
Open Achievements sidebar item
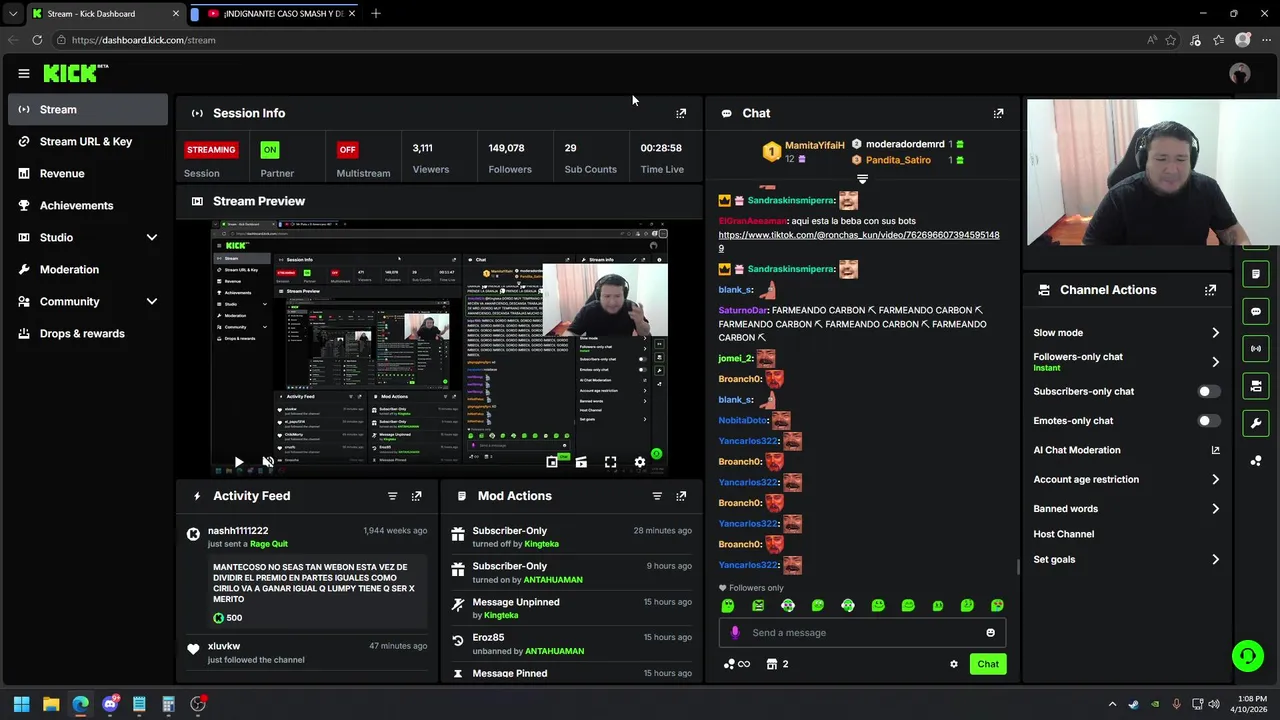[88, 205]
